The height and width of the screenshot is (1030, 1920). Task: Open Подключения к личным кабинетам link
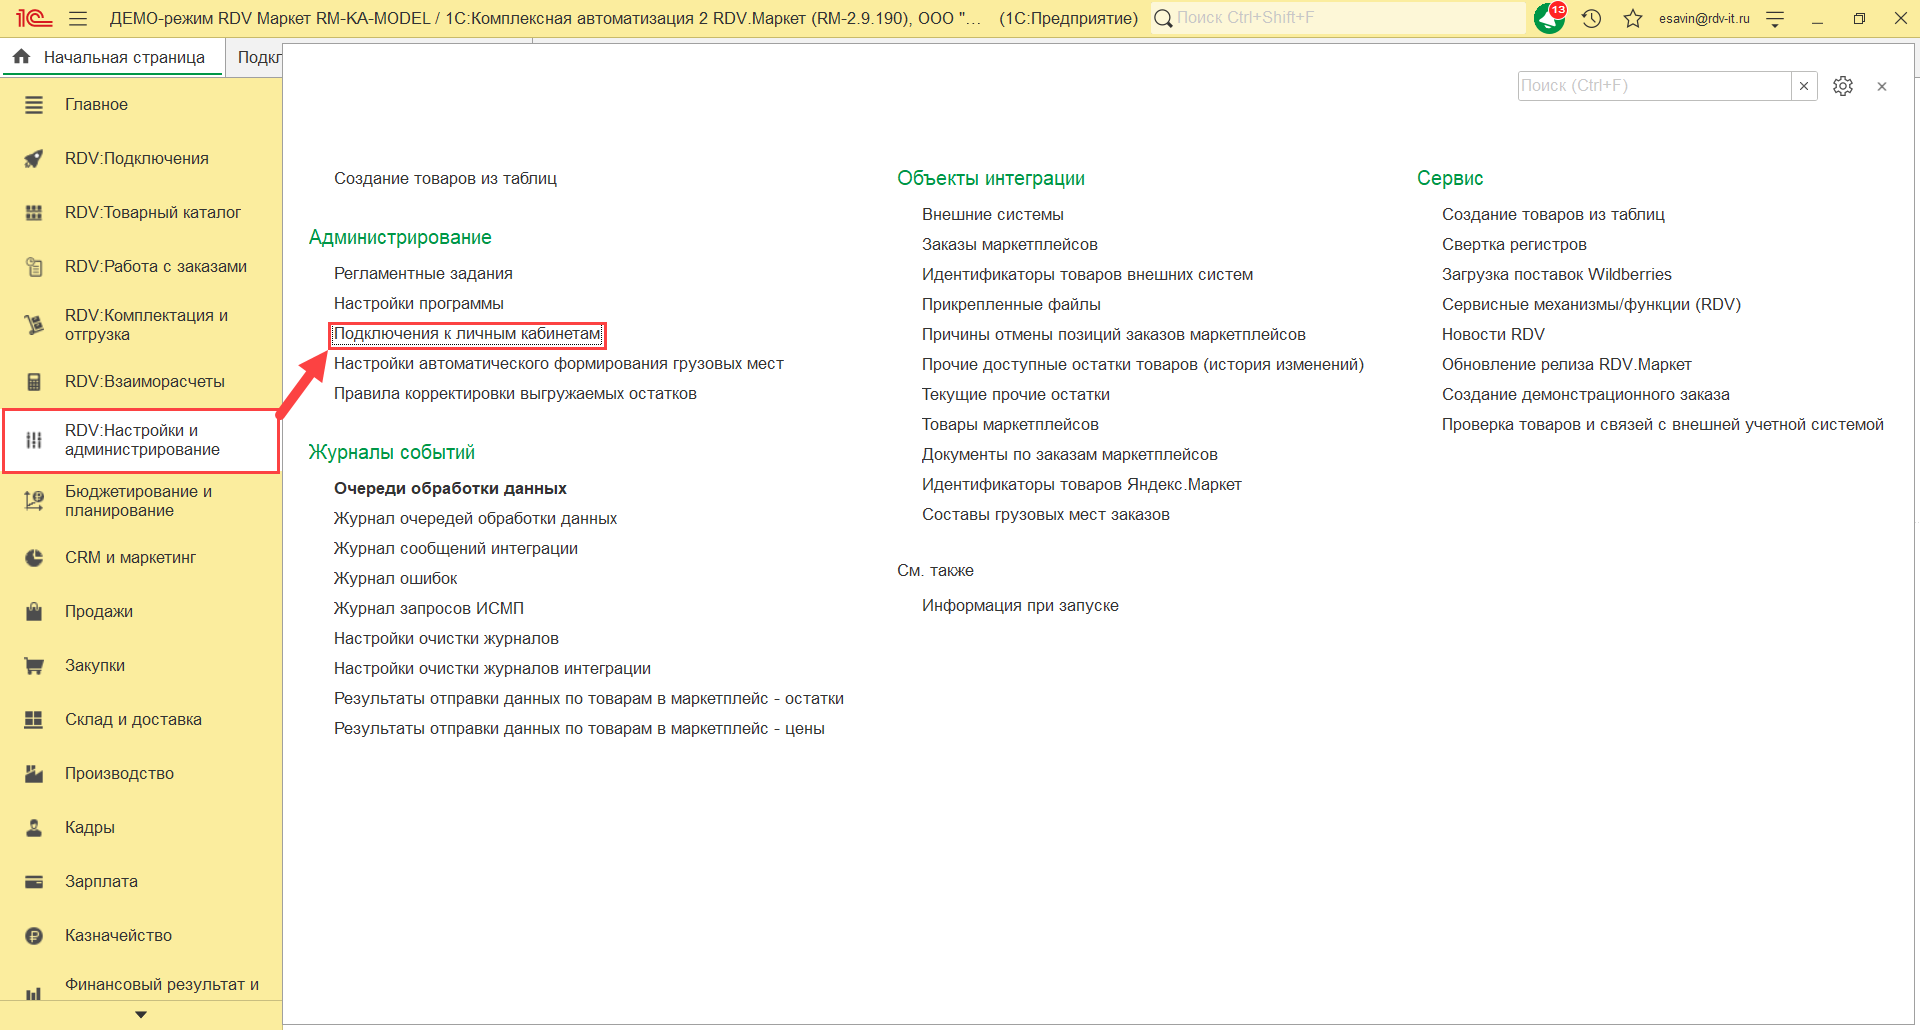tap(467, 334)
